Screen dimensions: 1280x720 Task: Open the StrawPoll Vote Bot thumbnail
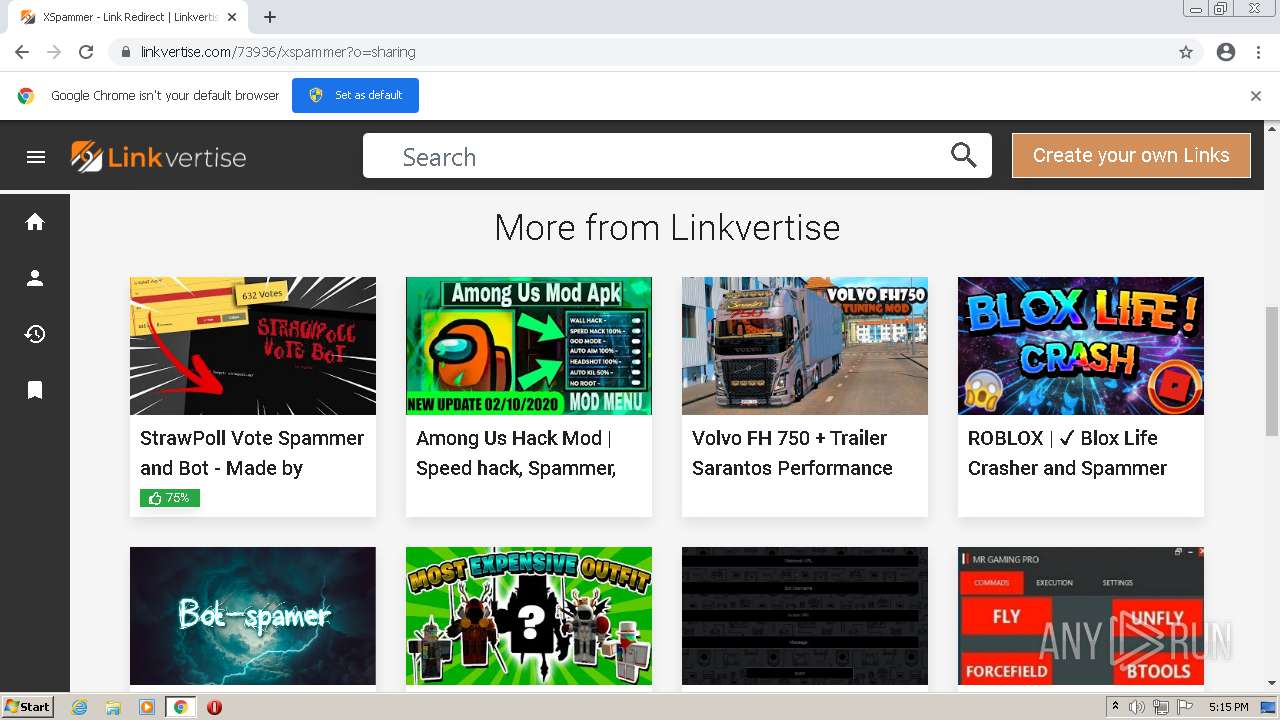pyautogui.click(x=253, y=346)
